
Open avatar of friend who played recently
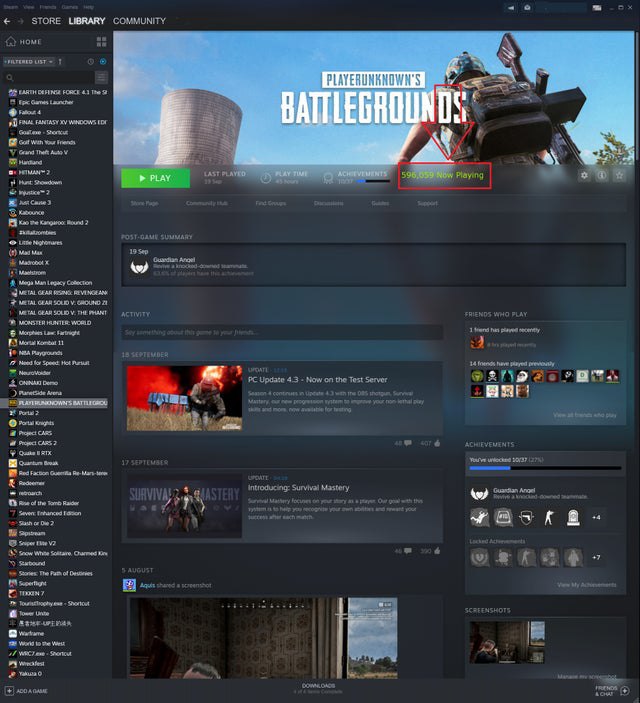point(477,343)
